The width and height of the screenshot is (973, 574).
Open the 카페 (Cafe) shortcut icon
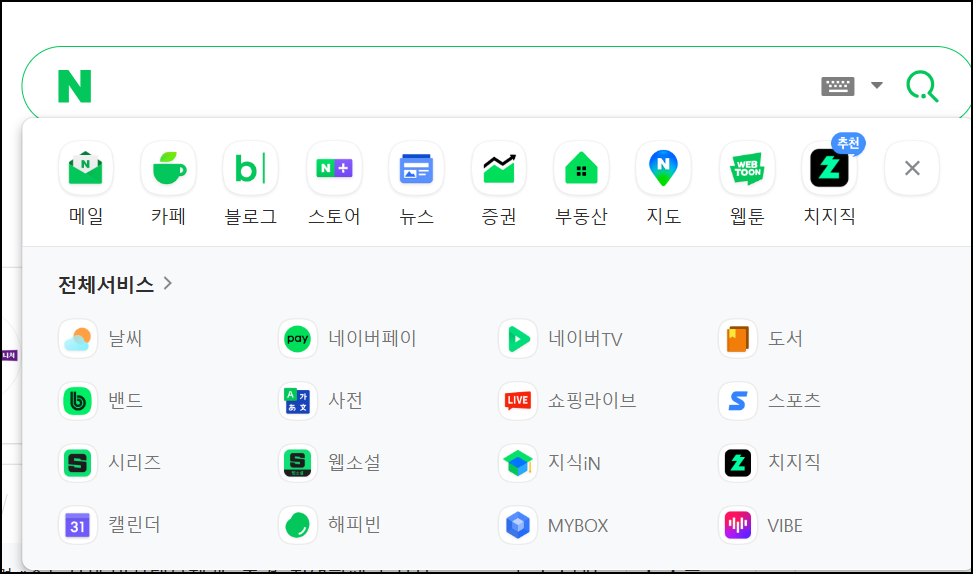[x=168, y=168]
